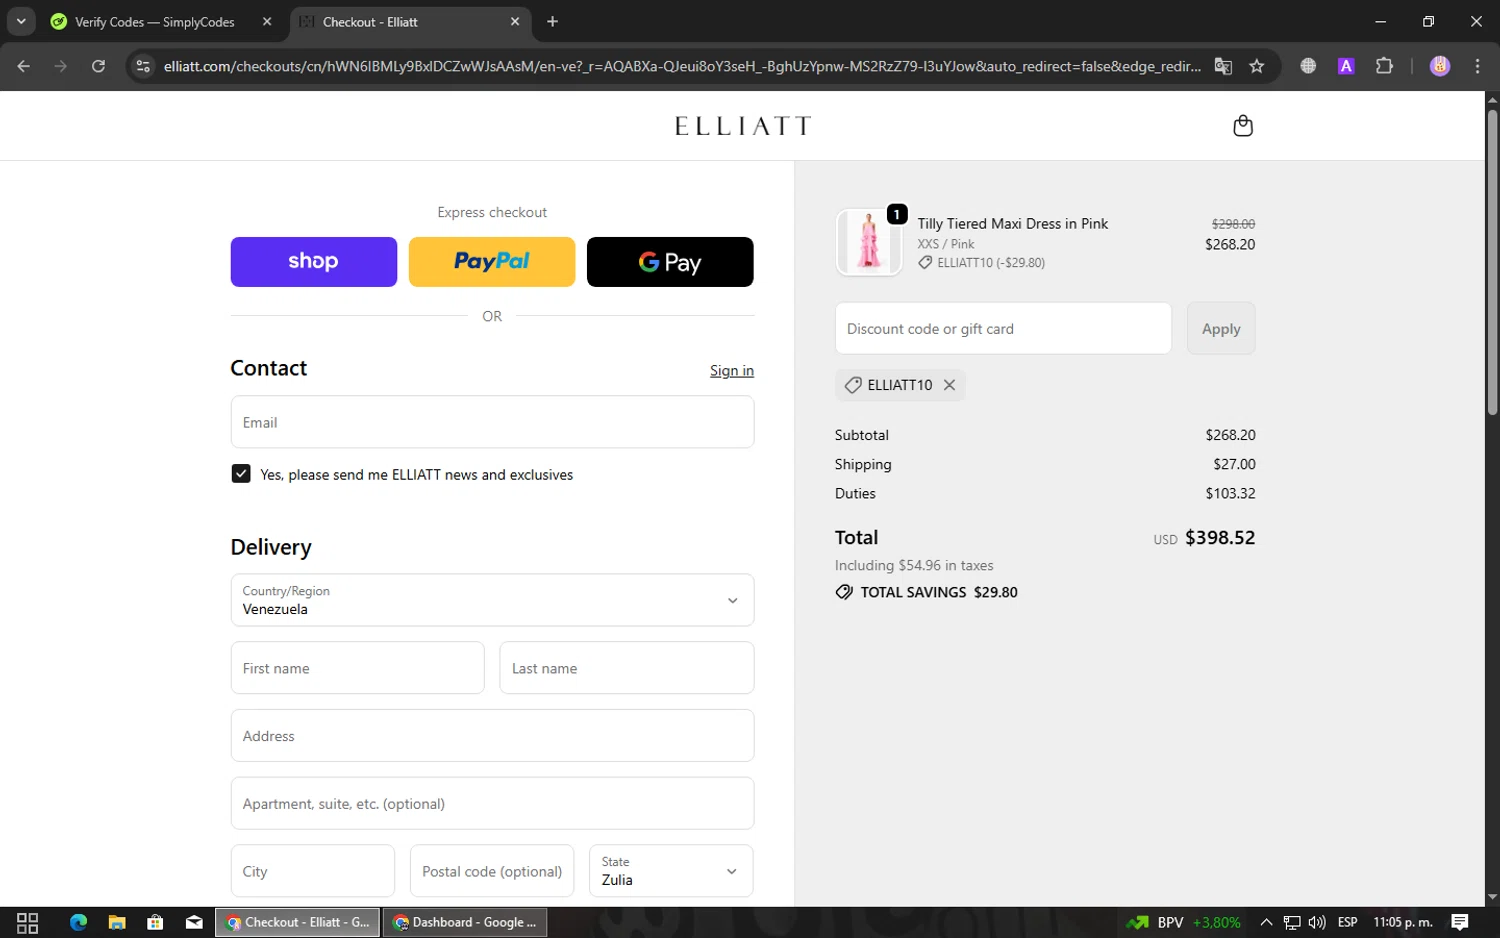Expand the Country/Region dropdown

(492, 600)
